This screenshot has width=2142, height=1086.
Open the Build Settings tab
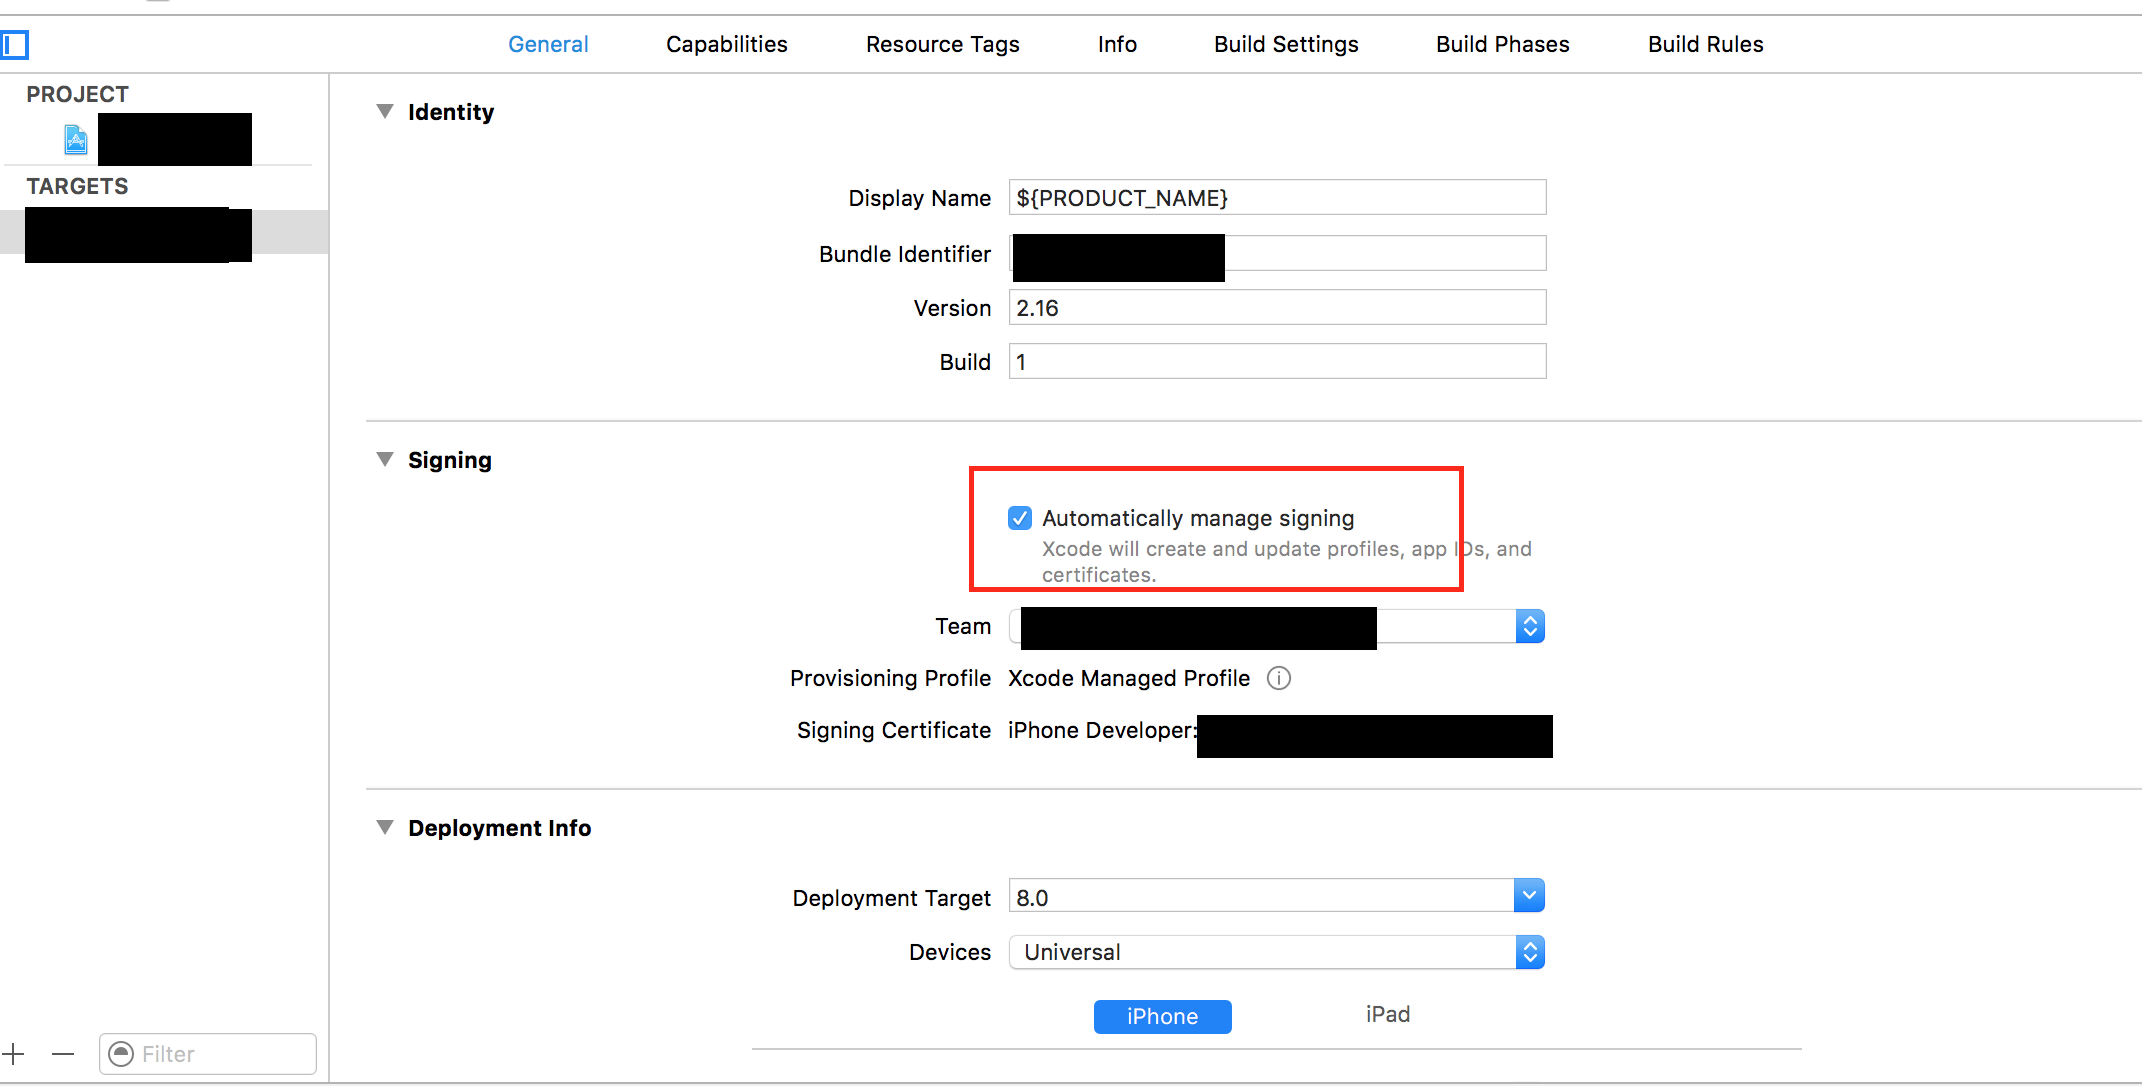(x=1285, y=45)
